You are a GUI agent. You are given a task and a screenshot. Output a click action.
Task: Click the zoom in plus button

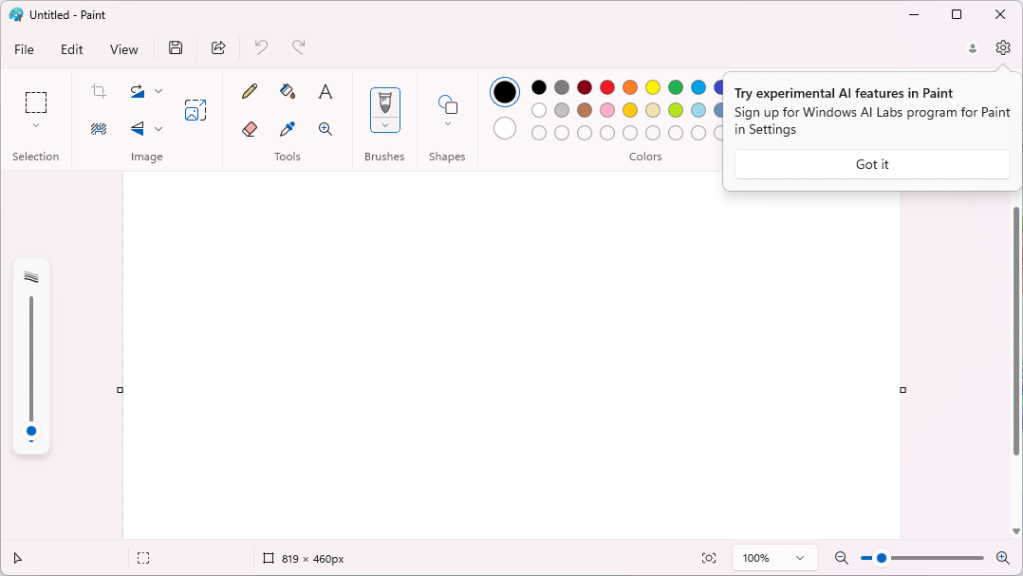point(1002,558)
